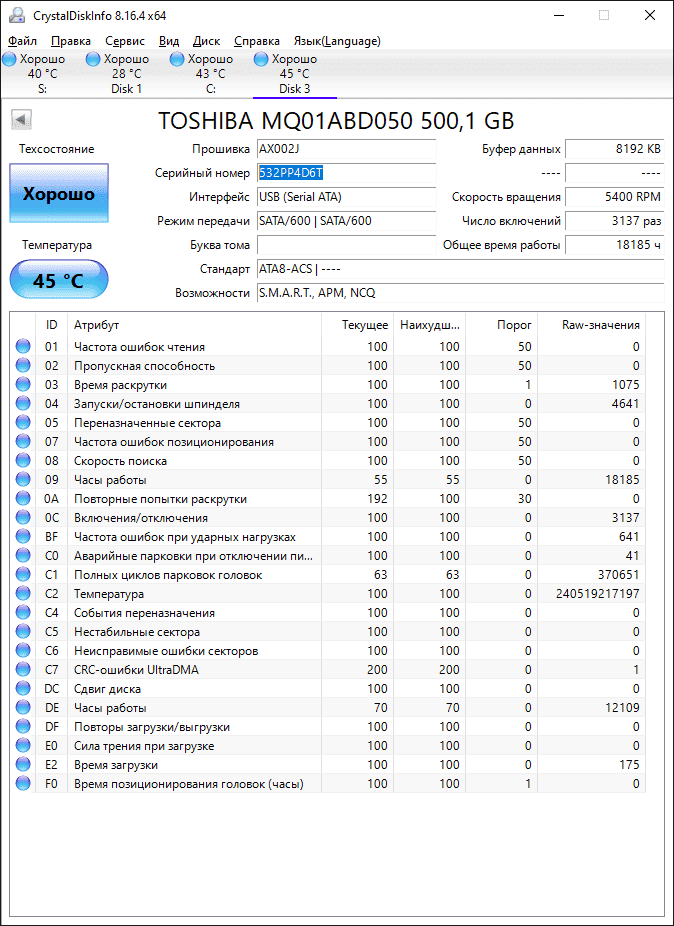
Task: Open the Файл menu
Action: (x=22, y=41)
